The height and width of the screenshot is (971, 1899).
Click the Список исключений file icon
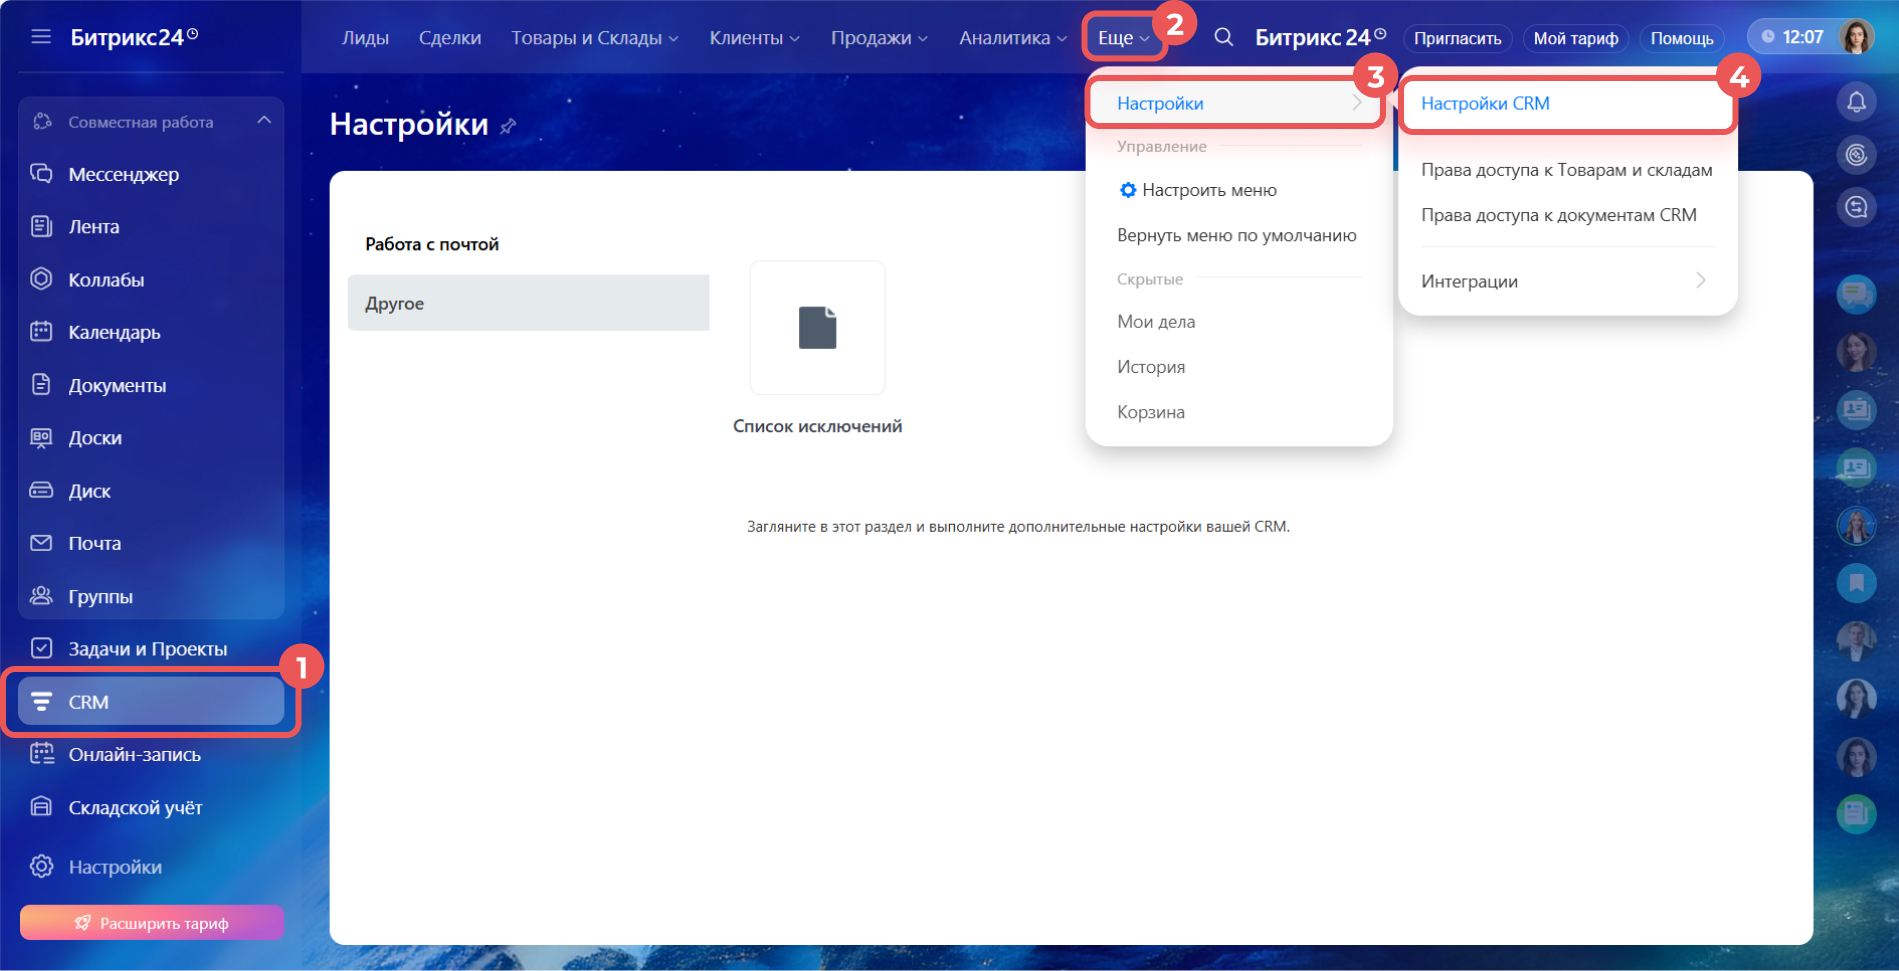click(x=817, y=328)
